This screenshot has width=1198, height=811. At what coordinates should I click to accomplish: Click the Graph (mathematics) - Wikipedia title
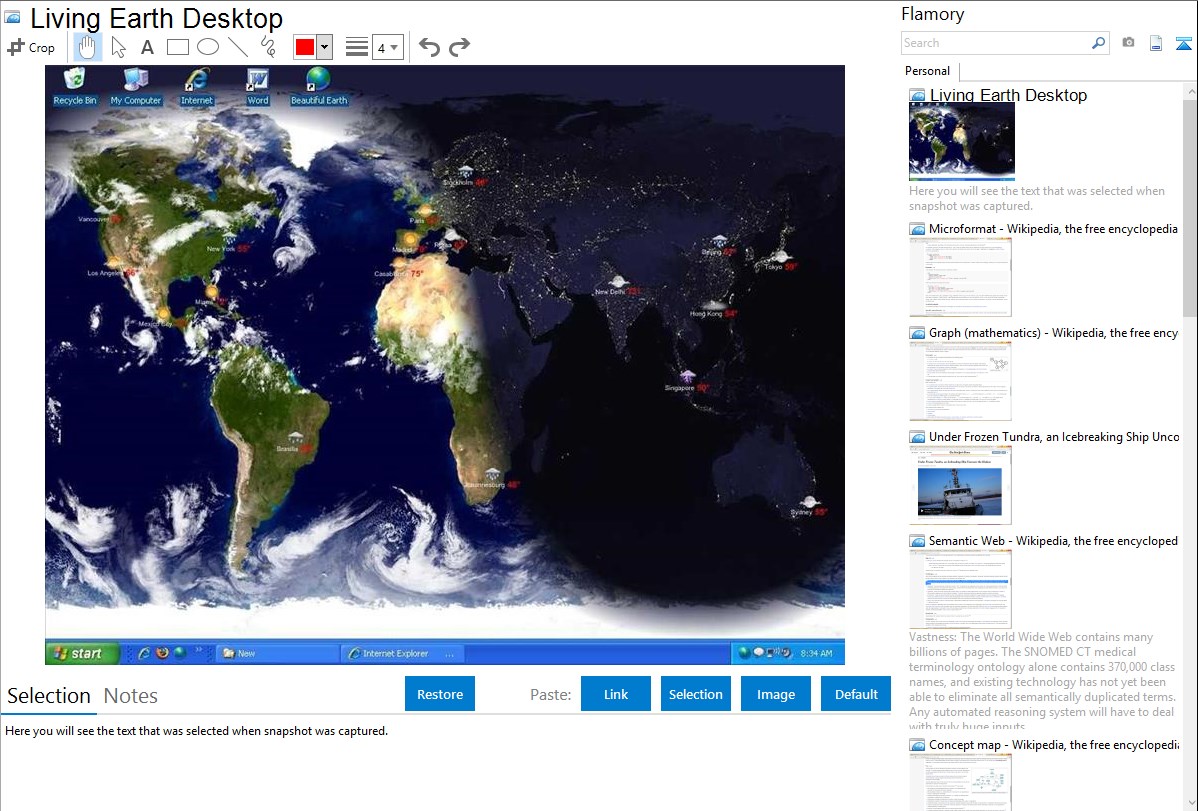(1053, 333)
